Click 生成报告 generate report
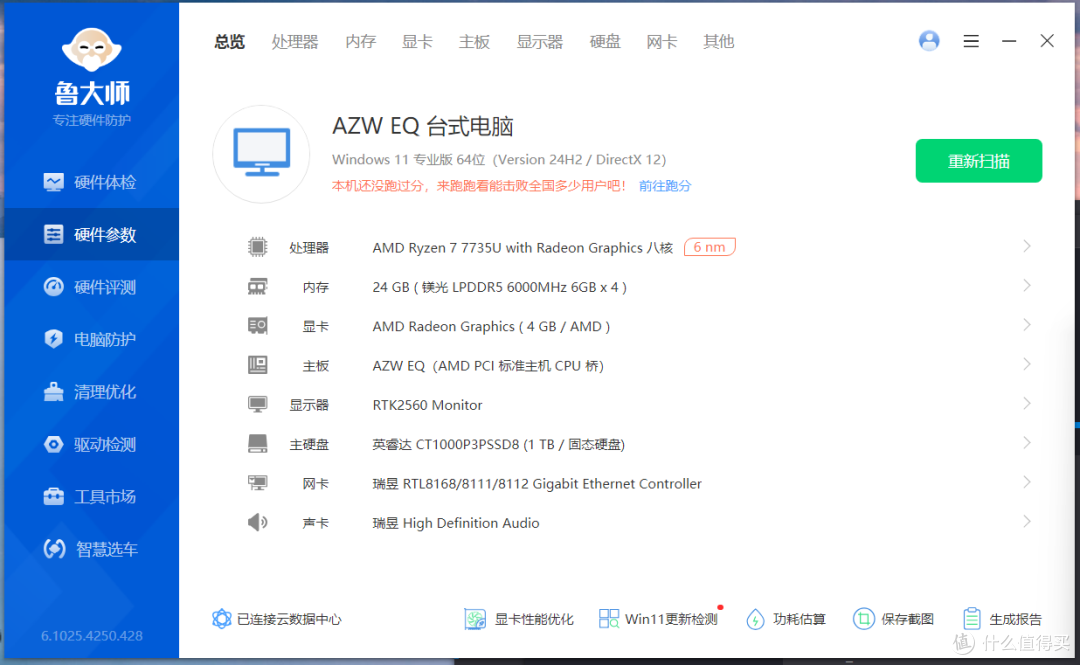Screen dimensions: 1080x665 pos(1002,619)
